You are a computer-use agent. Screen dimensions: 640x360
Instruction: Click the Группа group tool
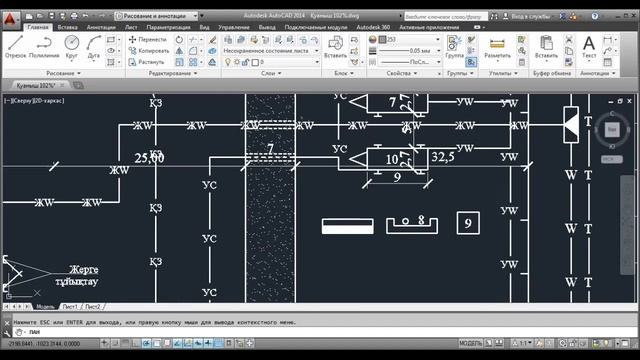(x=454, y=47)
